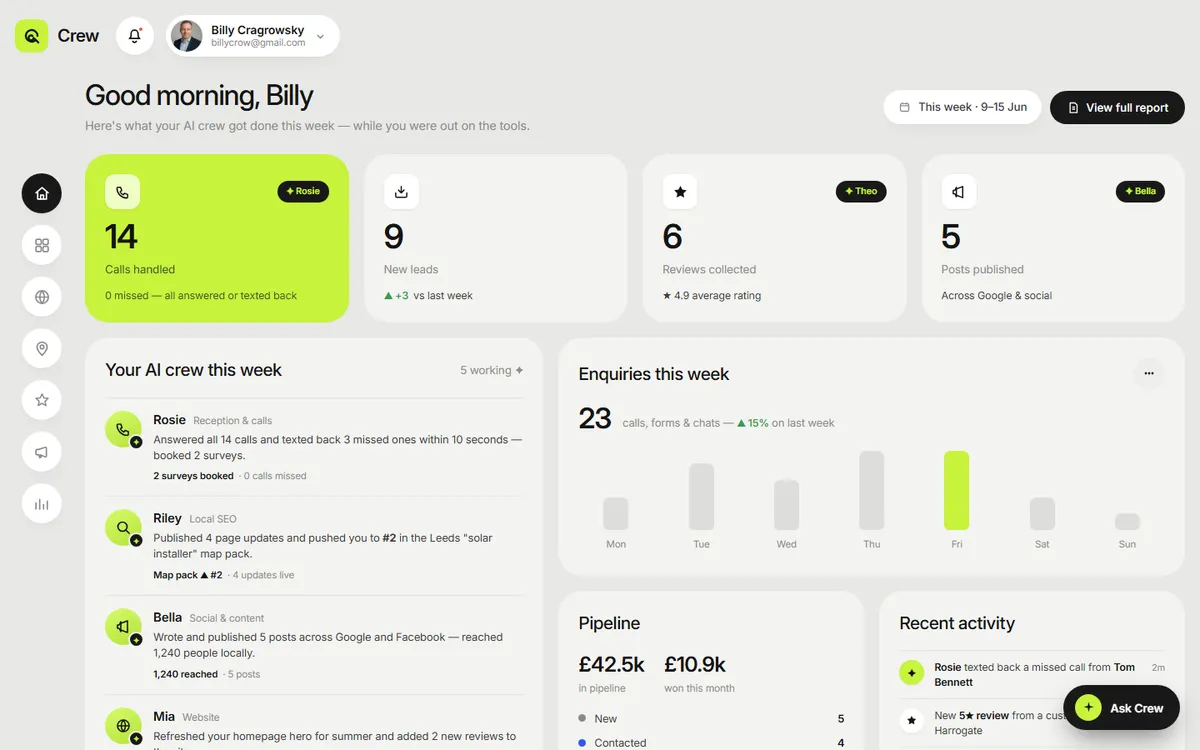Screen dimensions: 1200x750
Task: Open the Riley Local SEO row
Action: coord(314,546)
